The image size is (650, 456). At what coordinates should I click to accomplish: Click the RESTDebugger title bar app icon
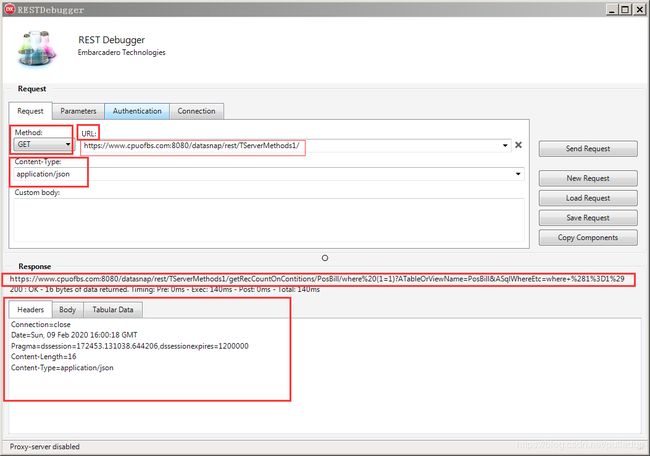coord(9,9)
